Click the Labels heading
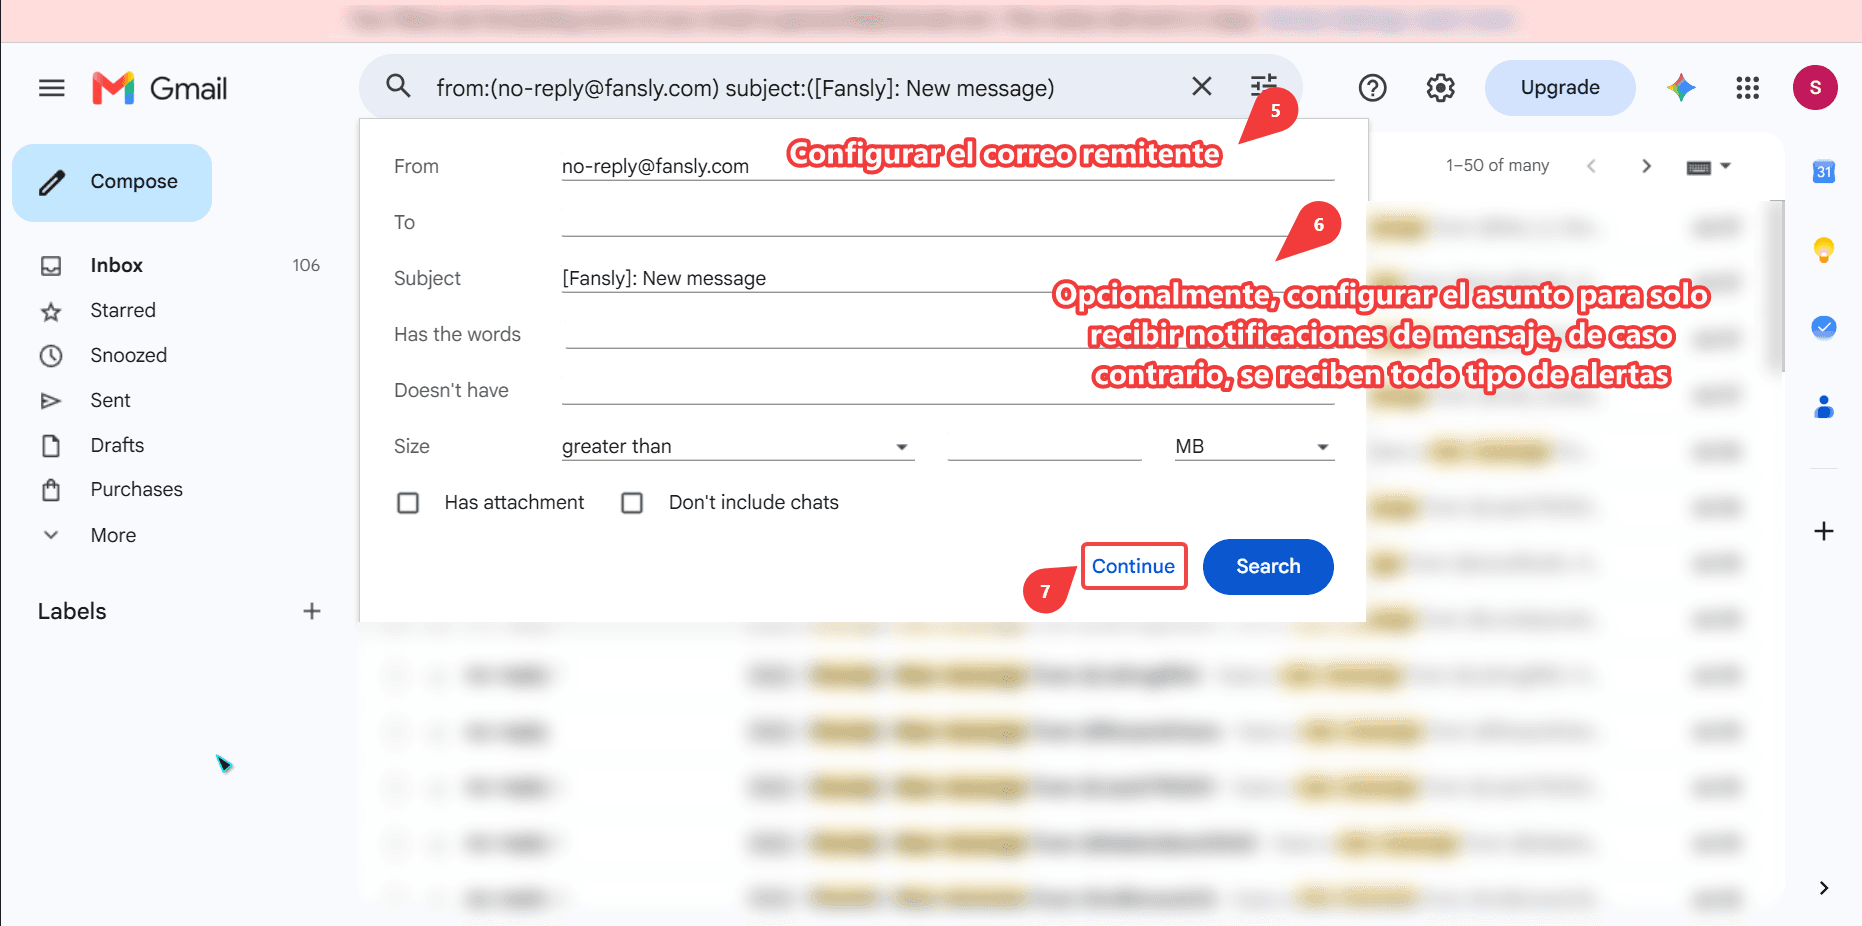 (x=72, y=611)
